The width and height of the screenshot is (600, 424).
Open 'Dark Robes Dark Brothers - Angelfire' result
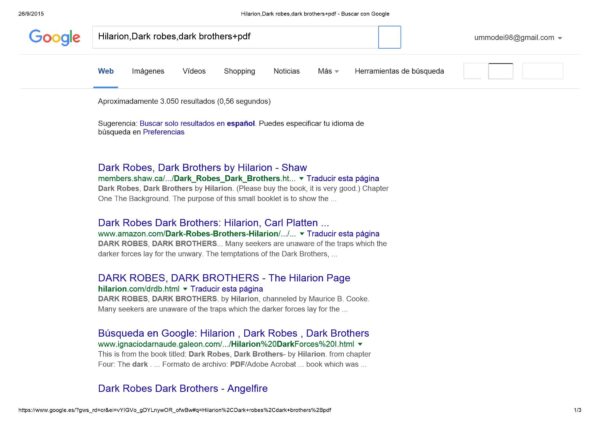tap(183, 388)
